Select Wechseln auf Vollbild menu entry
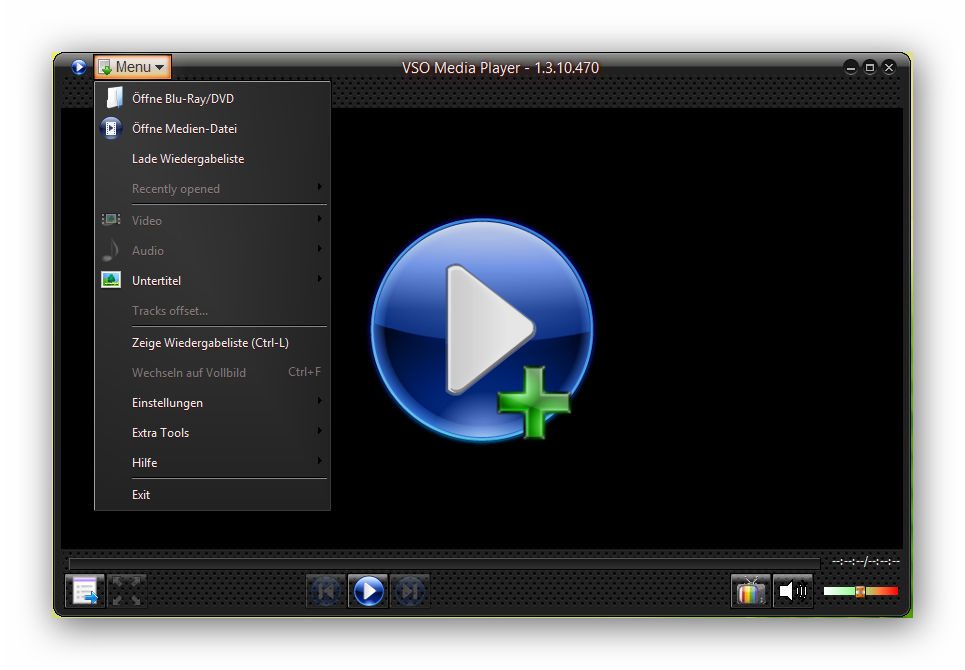The image size is (965, 670). coord(212,372)
